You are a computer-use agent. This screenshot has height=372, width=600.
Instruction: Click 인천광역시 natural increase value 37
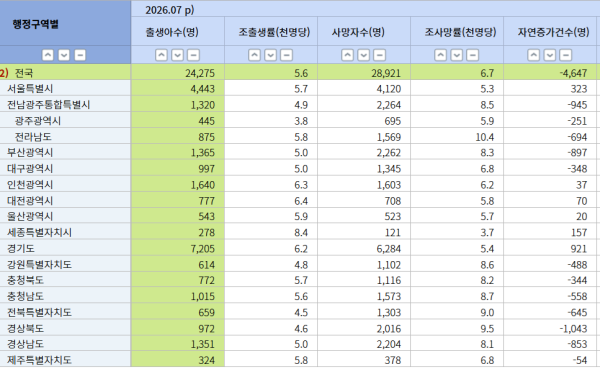(x=581, y=185)
